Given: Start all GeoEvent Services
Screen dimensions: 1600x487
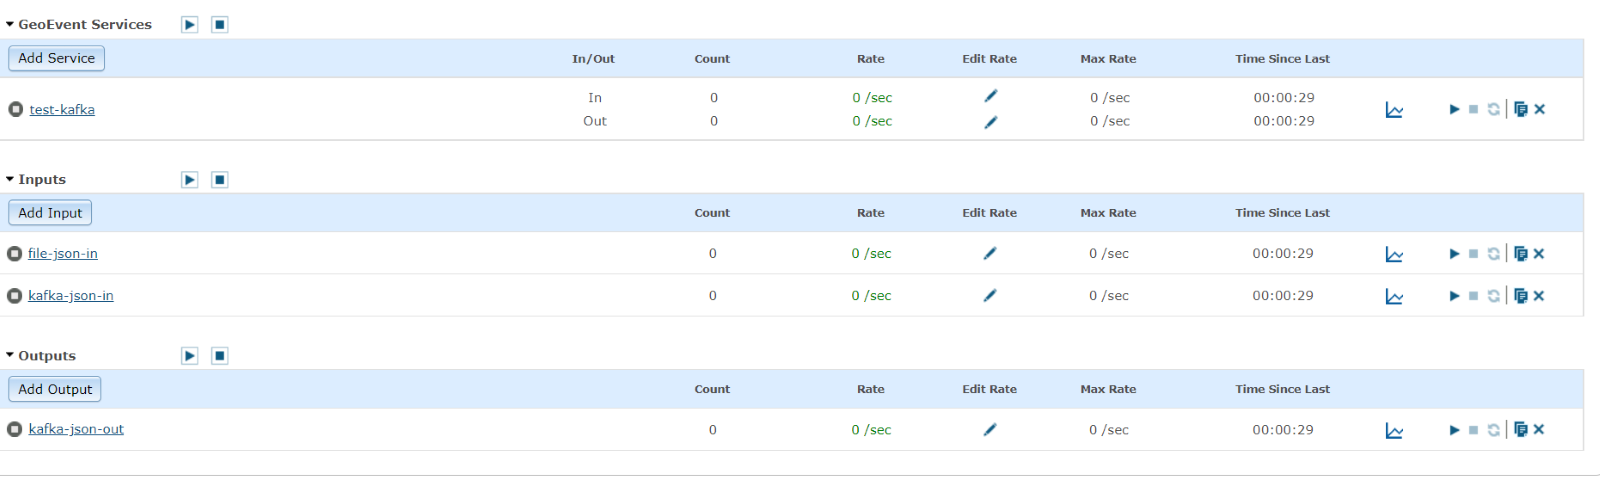Looking at the screenshot, I should tap(190, 25).
